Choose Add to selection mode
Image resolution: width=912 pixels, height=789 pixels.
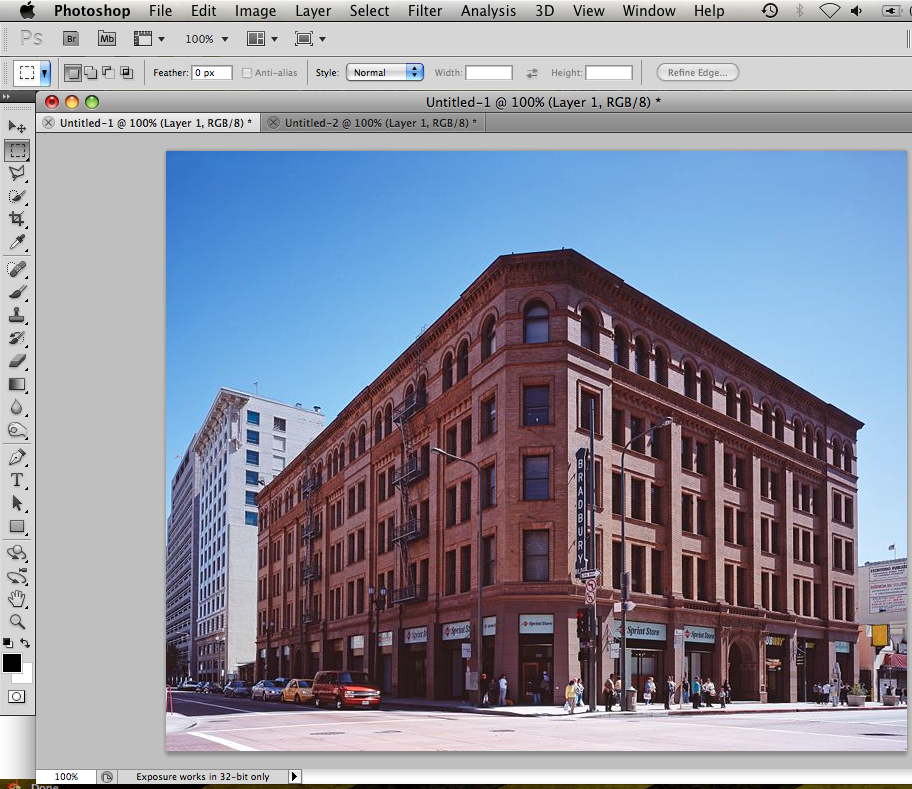[x=91, y=73]
